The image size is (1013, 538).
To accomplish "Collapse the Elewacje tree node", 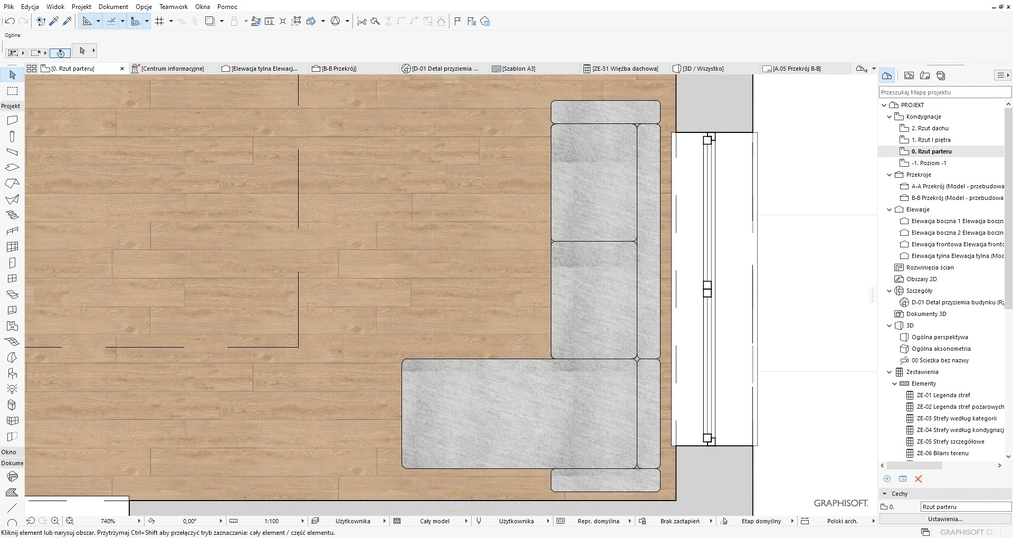I will [889, 210].
